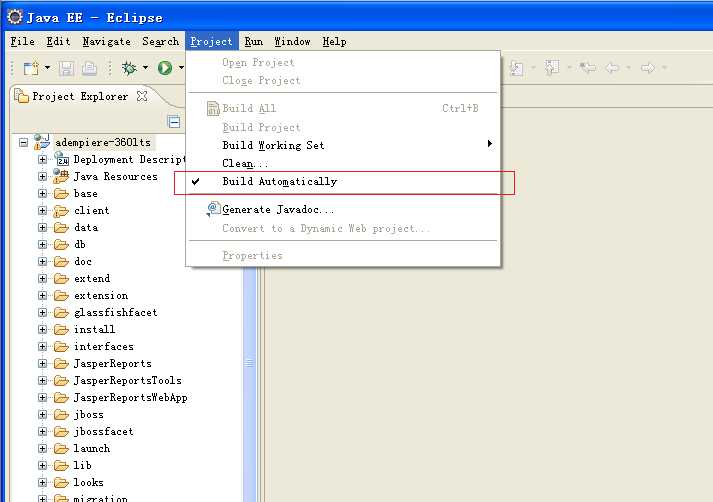The image size is (713, 502).
Task: Open the Help menu
Action: [334, 41]
